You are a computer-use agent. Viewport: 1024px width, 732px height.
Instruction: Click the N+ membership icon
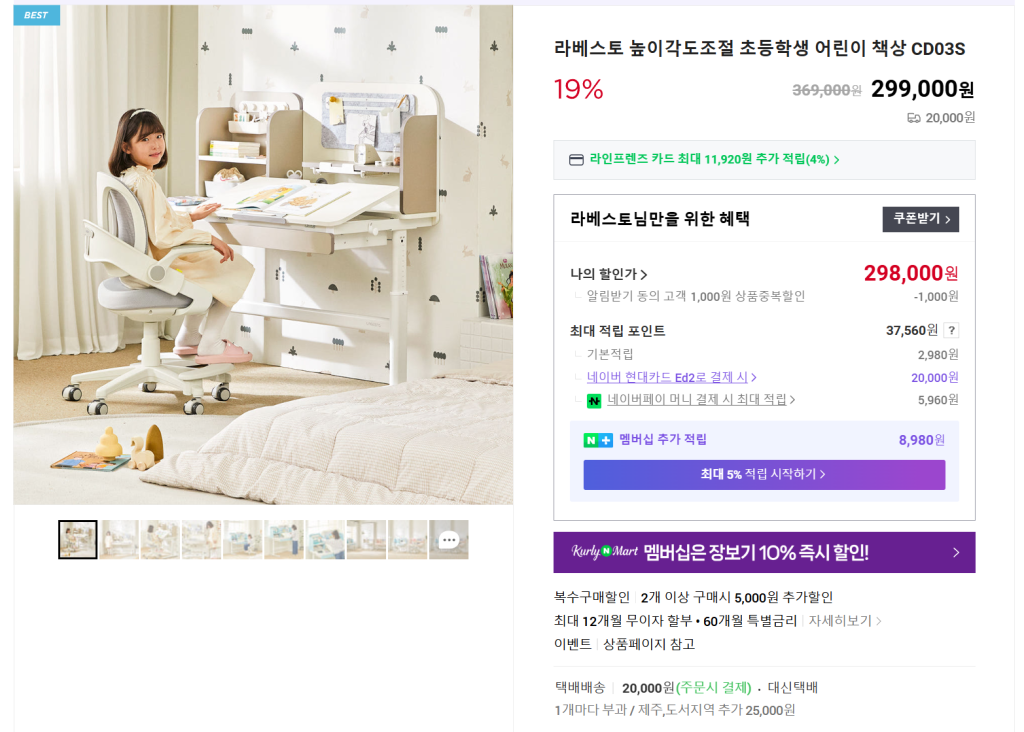[x=598, y=440]
